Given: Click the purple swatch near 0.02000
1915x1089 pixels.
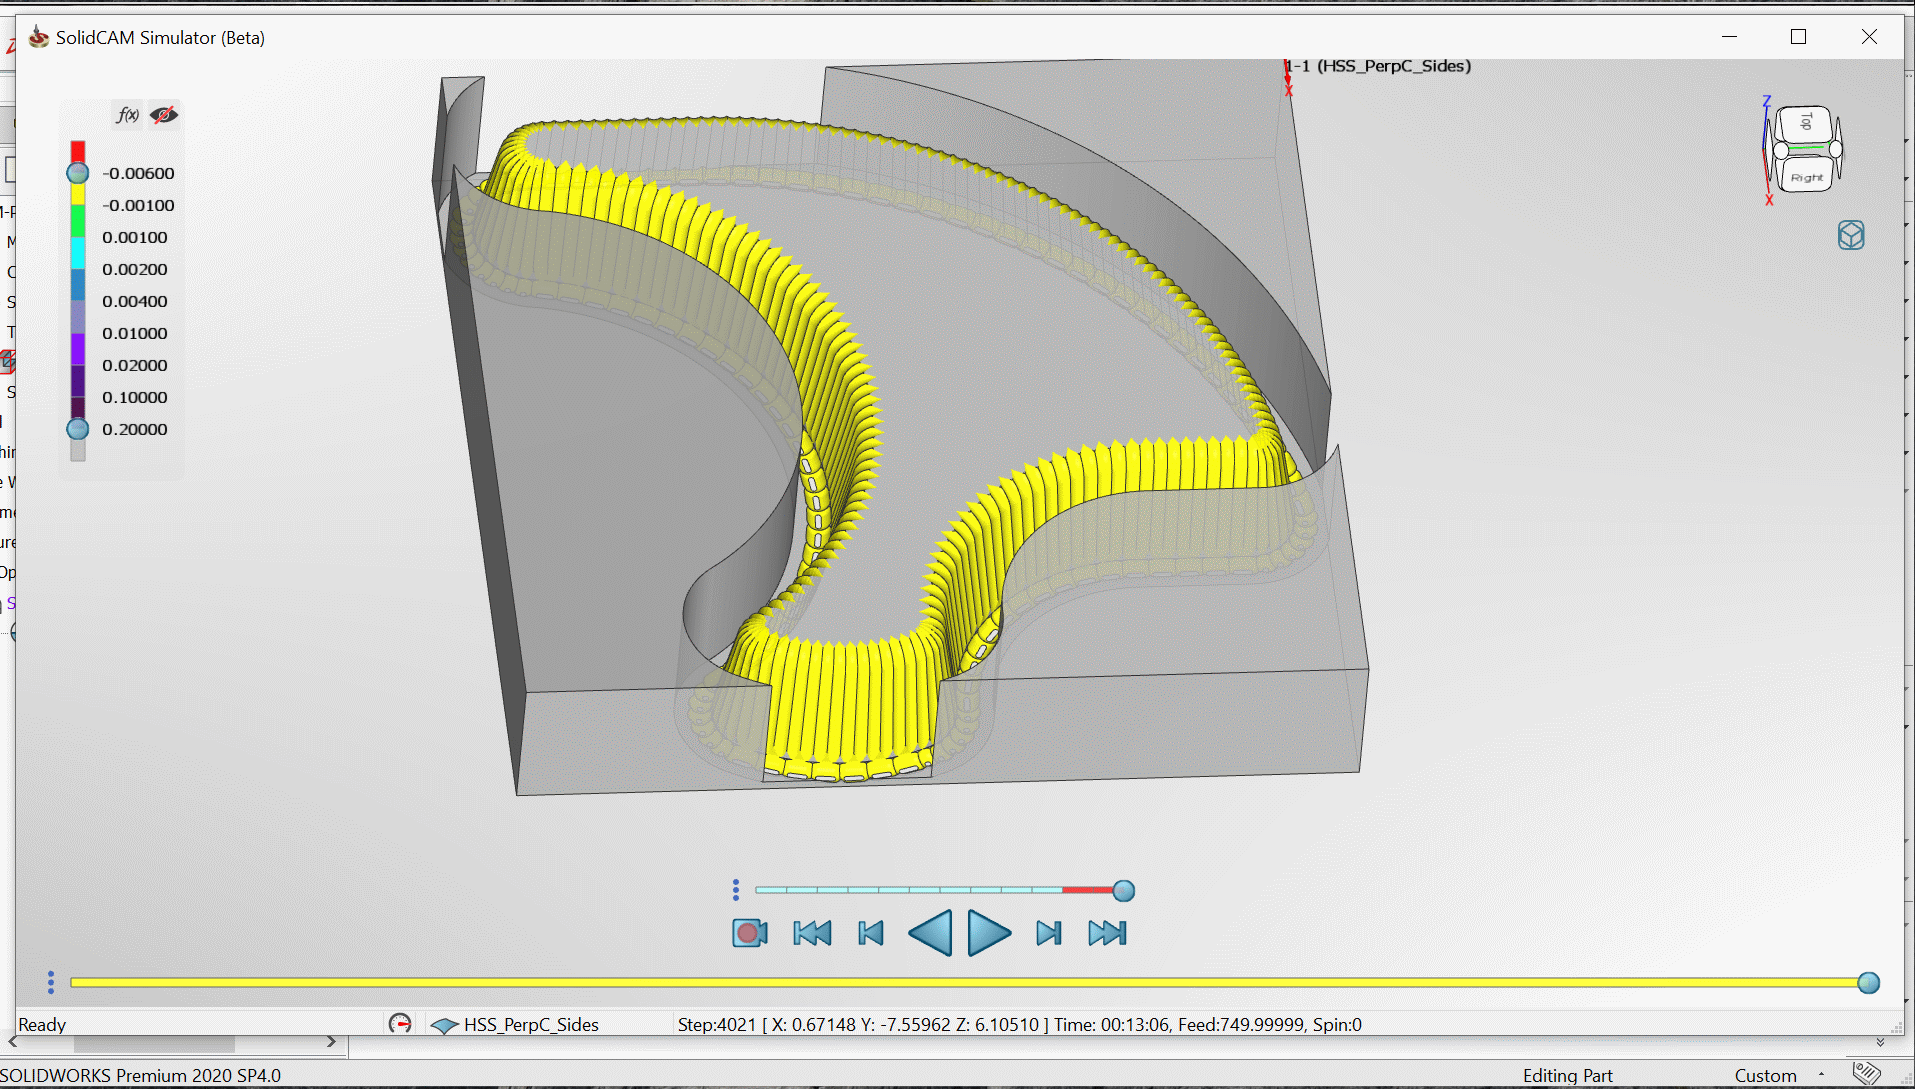Looking at the screenshot, I should [78, 349].
